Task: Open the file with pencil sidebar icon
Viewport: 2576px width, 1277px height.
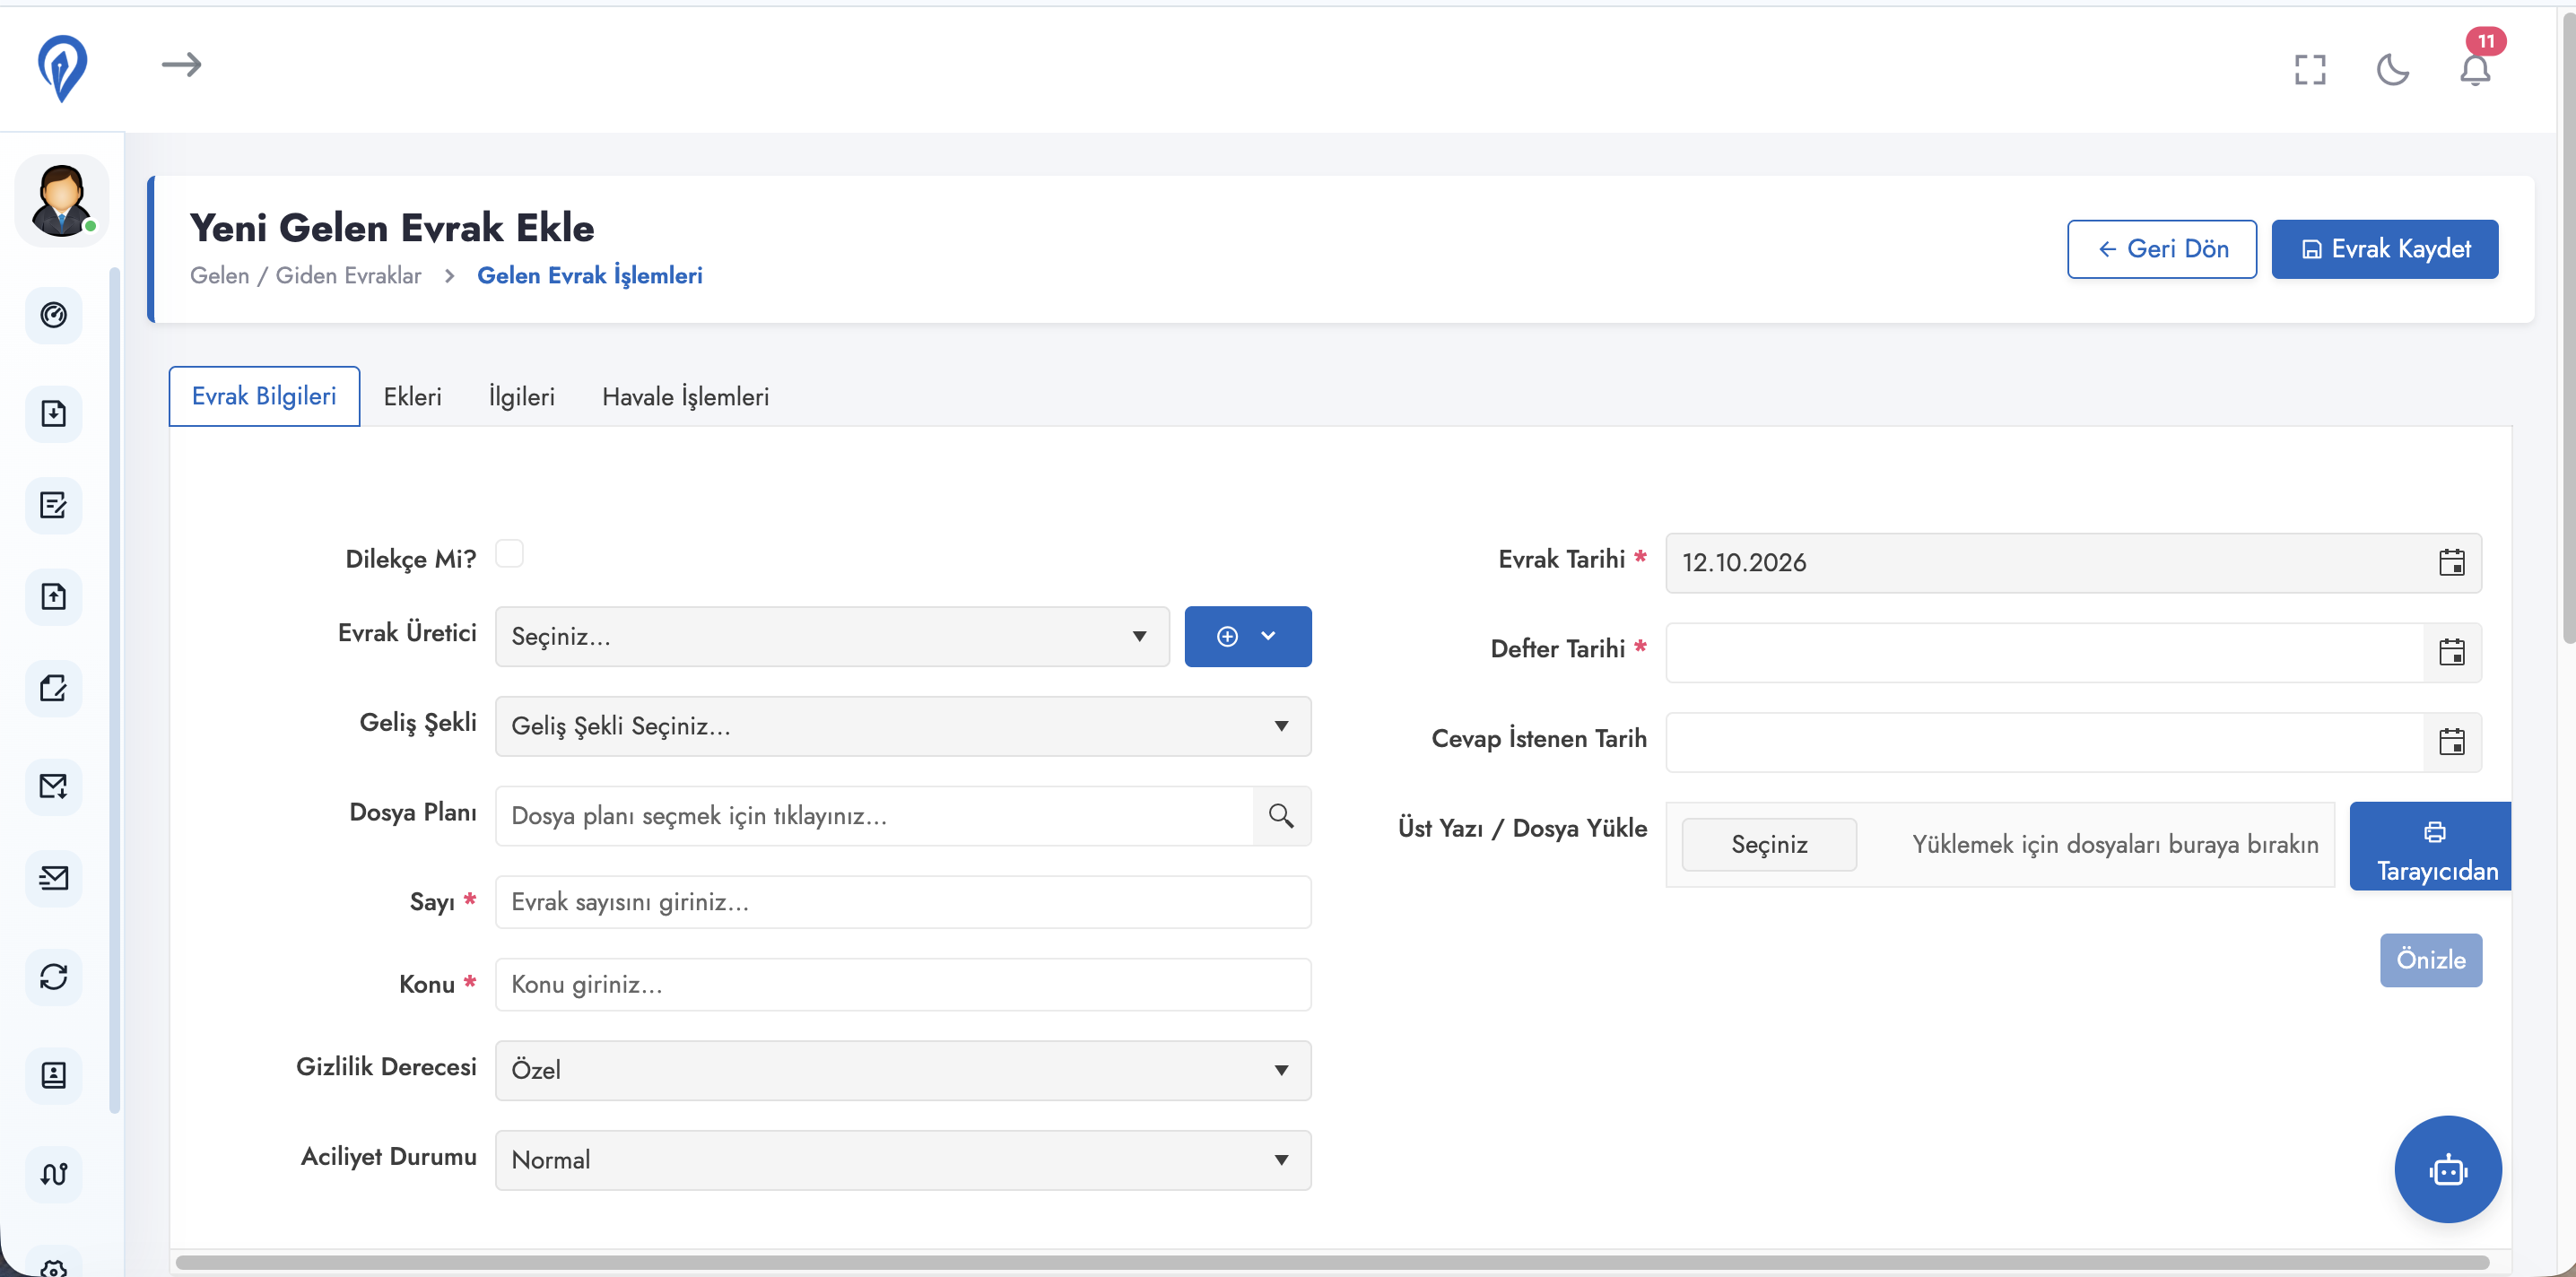Action: point(54,688)
